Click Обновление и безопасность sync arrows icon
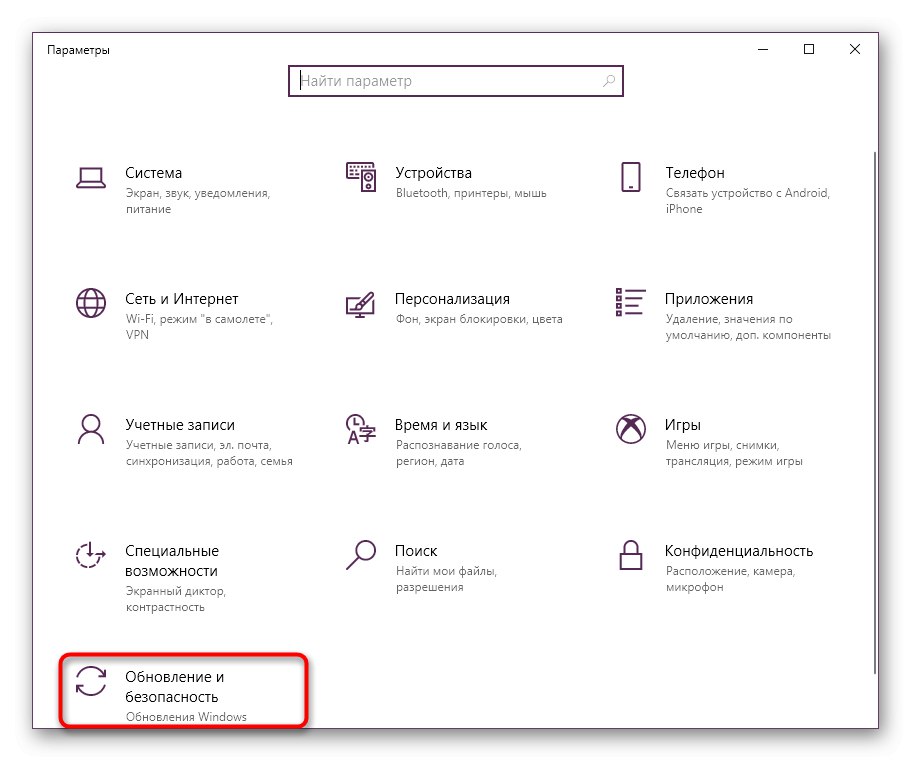The height and width of the screenshot is (761, 911). (x=91, y=681)
